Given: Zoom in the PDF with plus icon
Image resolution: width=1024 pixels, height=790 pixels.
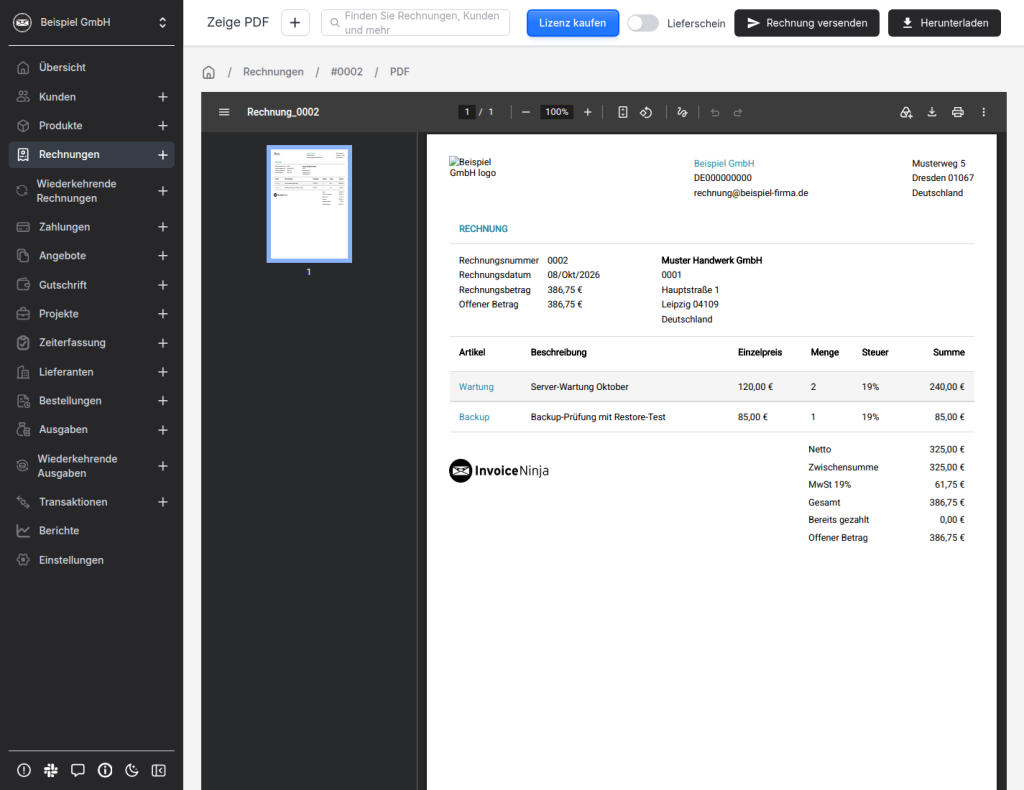Looking at the screenshot, I should pos(588,112).
